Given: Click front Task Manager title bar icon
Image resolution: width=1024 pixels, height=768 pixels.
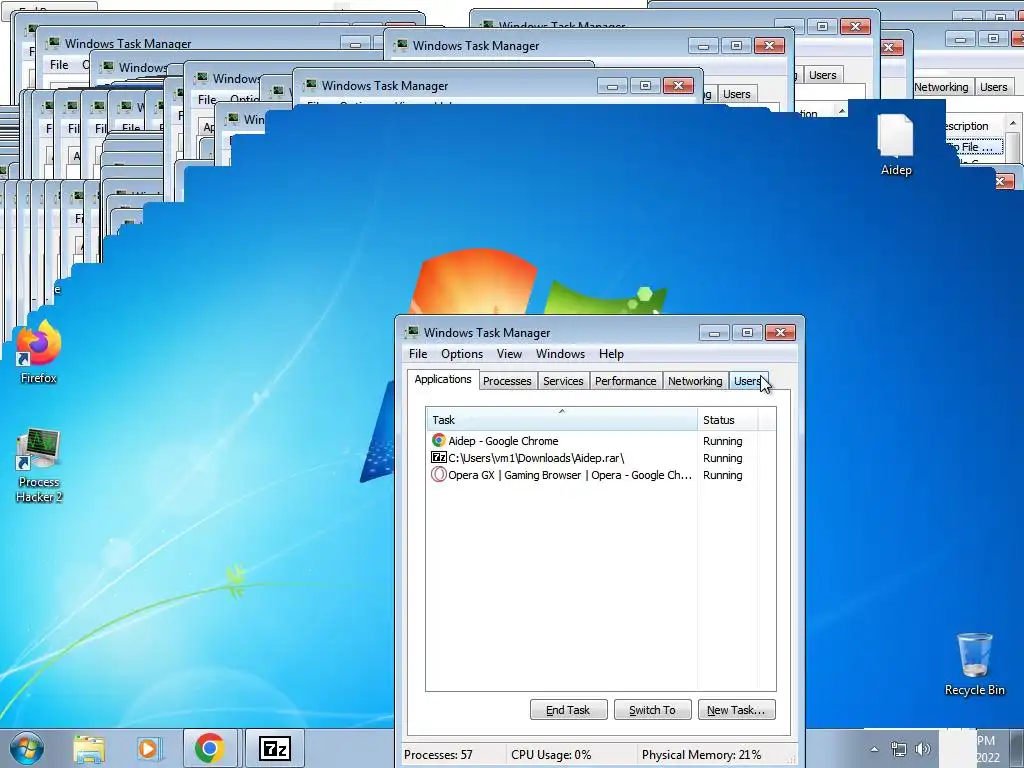Looking at the screenshot, I should [411, 332].
